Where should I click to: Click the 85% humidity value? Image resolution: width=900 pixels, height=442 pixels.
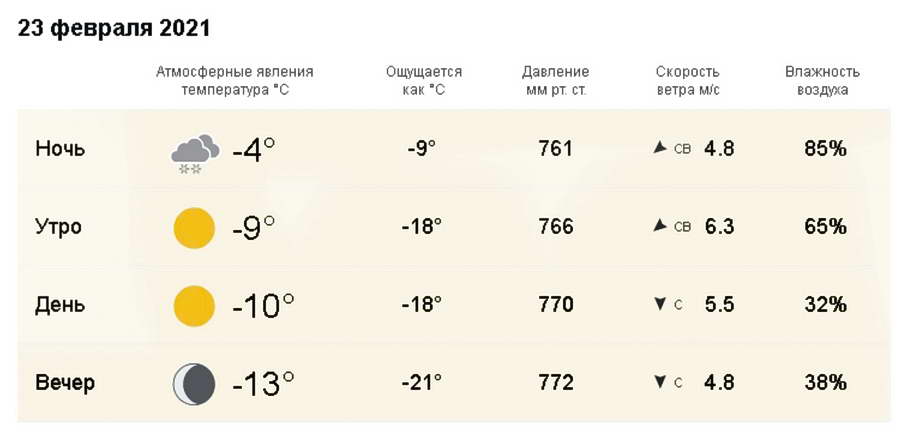click(x=825, y=149)
